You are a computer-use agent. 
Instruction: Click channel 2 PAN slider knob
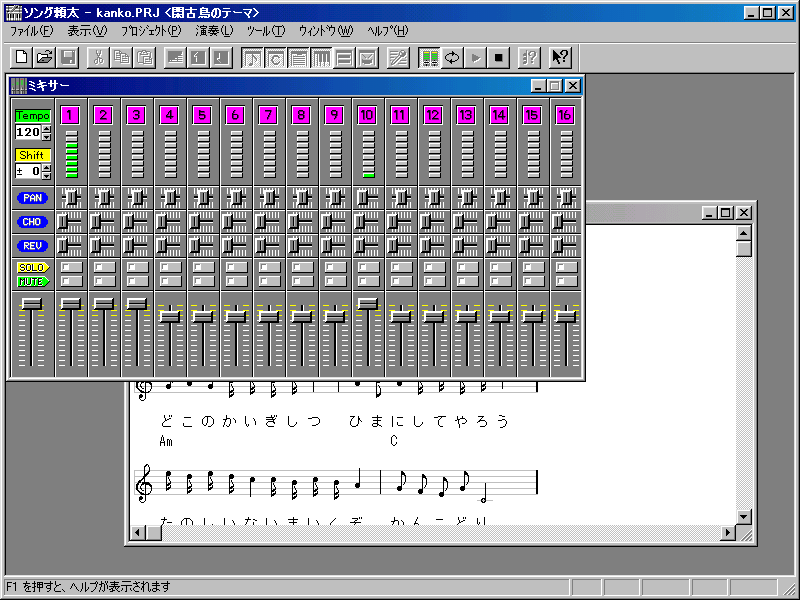click(x=105, y=197)
